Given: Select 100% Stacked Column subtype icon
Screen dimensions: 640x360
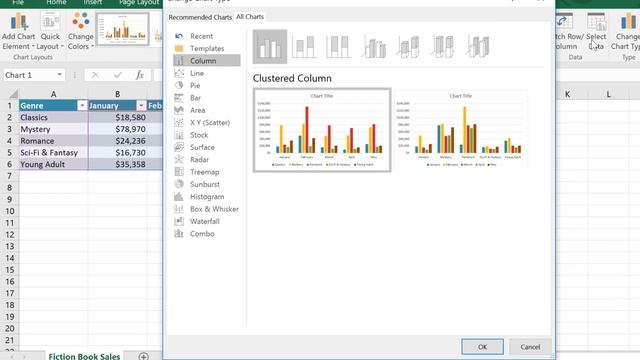Looking at the screenshot, I should pyautogui.click(x=338, y=47).
